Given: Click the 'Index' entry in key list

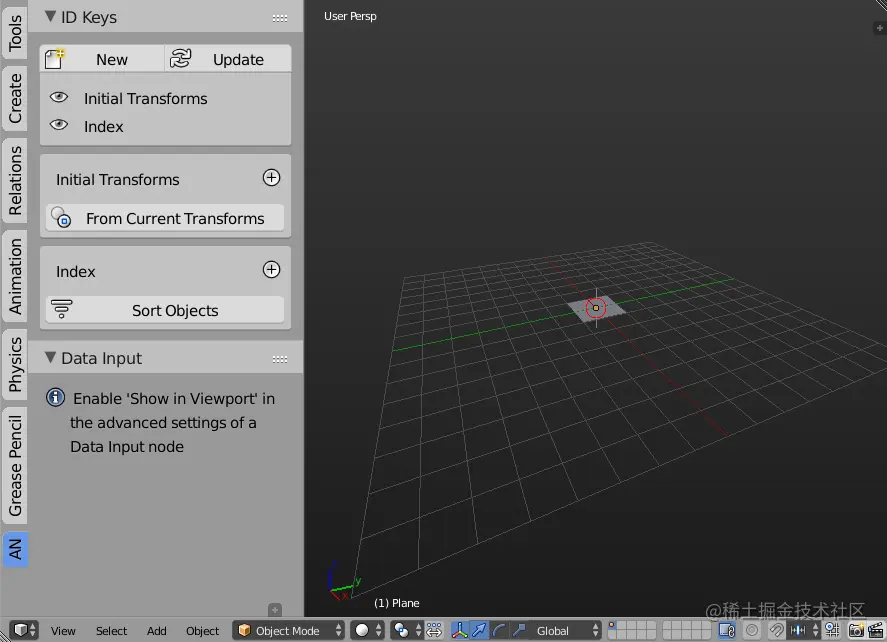Looking at the screenshot, I should click(x=104, y=127).
